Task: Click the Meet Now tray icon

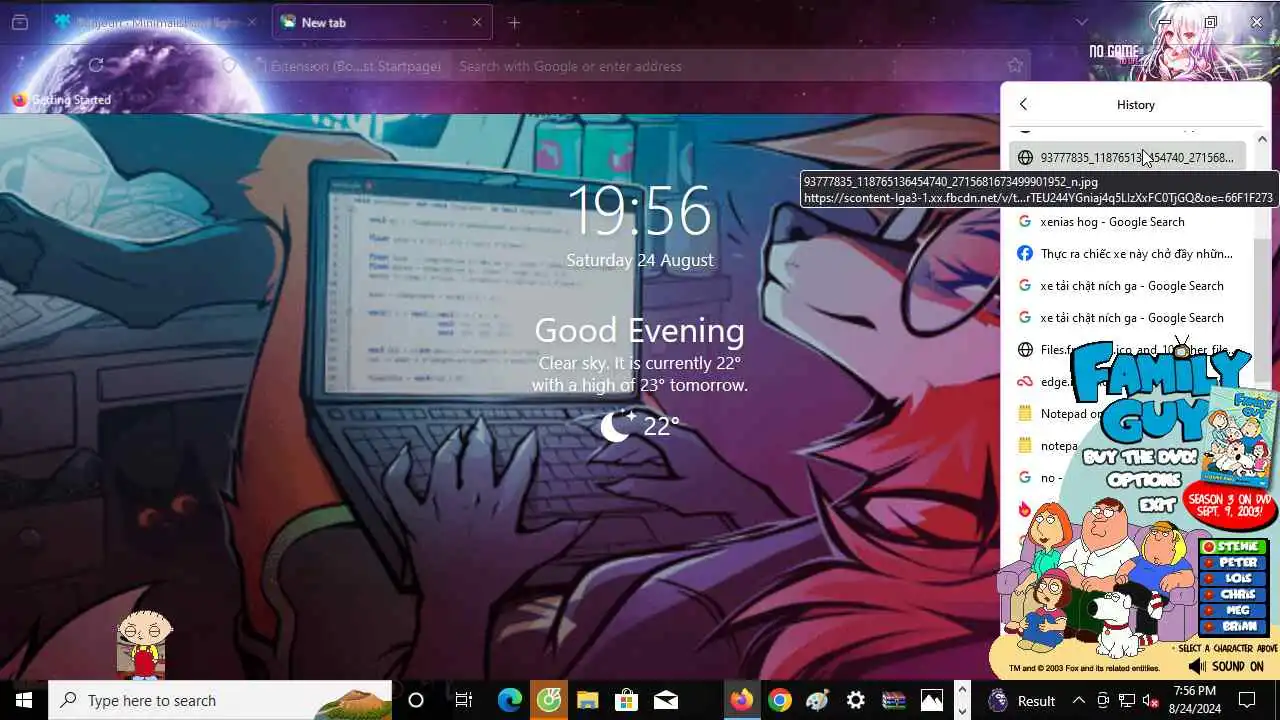Action: pyautogui.click(x=1103, y=700)
